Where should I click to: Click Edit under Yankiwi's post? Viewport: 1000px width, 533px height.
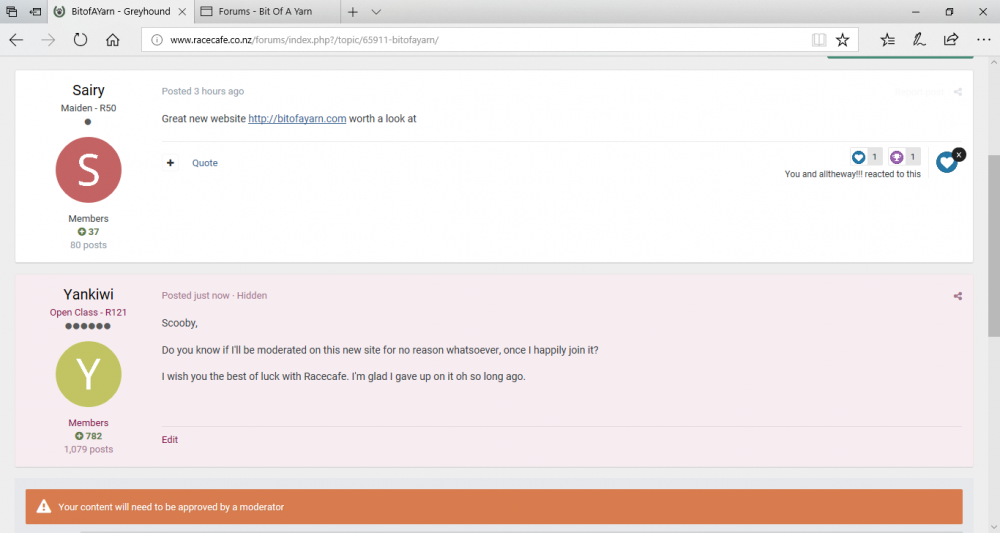[x=170, y=439]
